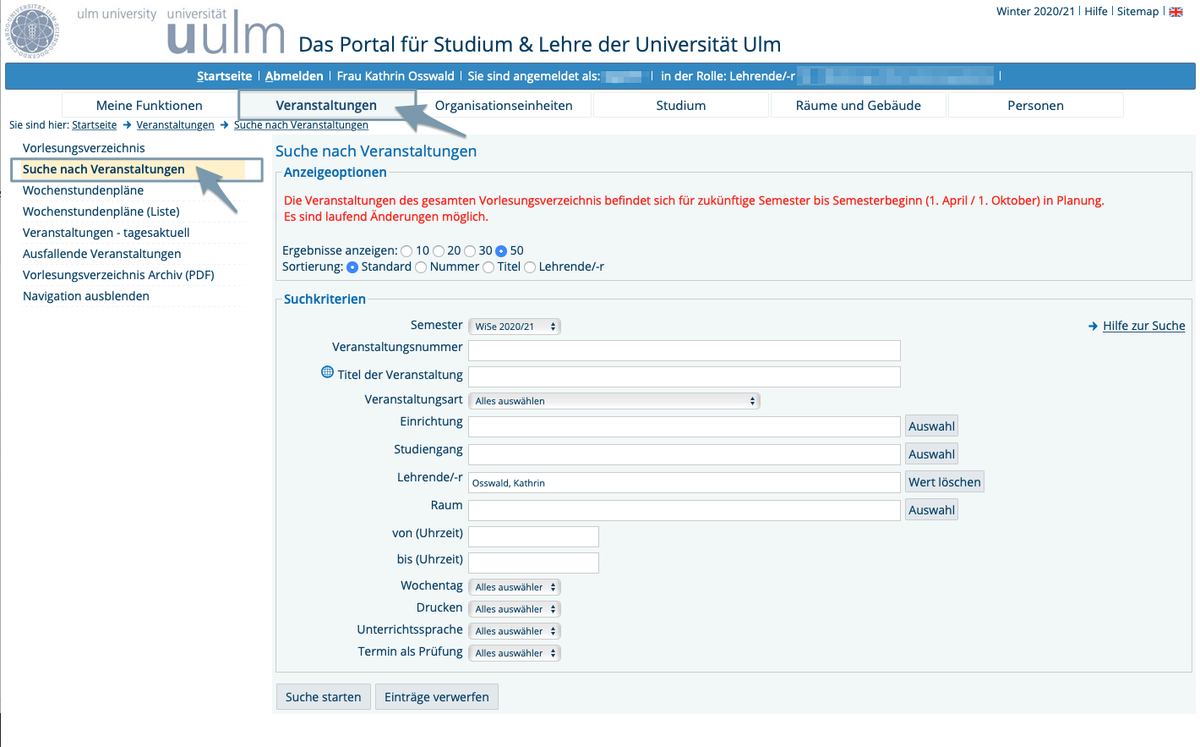Click the globe icon beside Titel der Veranstaltung
This screenshot has width=1200, height=747.
pyautogui.click(x=326, y=373)
